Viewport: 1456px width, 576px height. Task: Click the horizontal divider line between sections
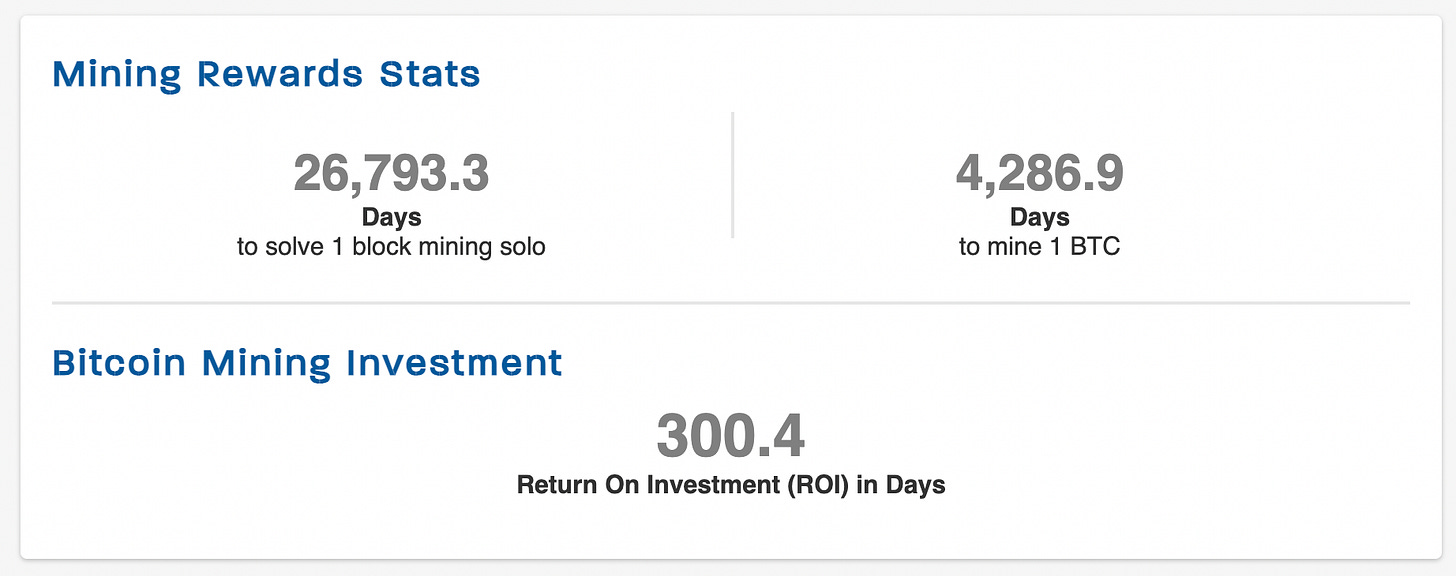(731, 302)
